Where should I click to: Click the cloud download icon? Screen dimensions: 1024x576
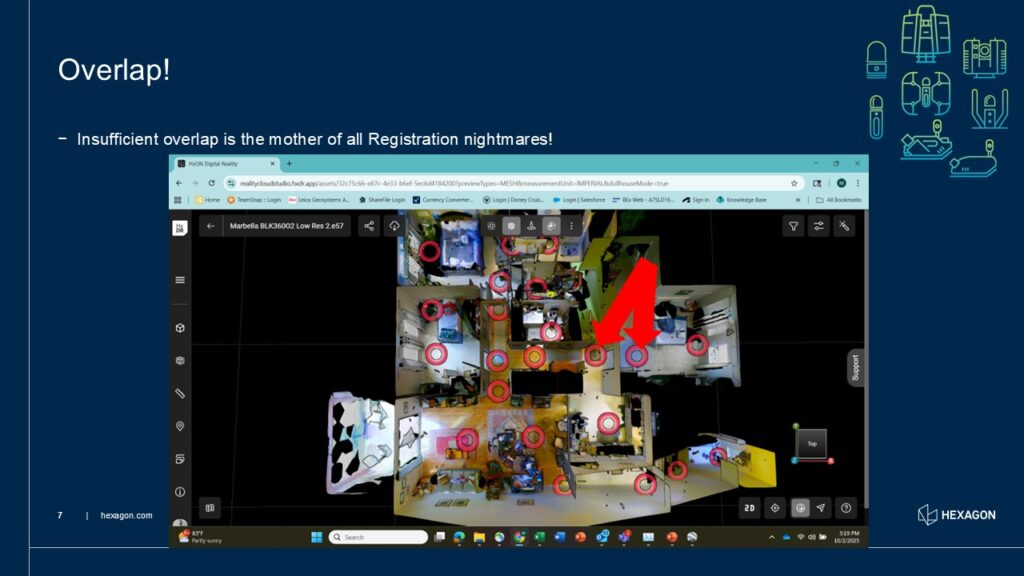(x=395, y=226)
